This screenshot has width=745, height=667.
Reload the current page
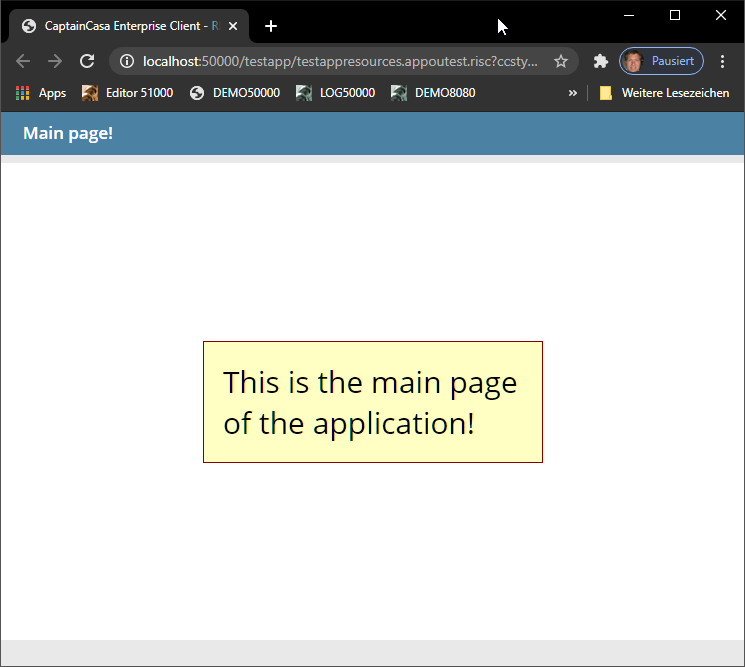pyautogui.click(x=87, y=61)
